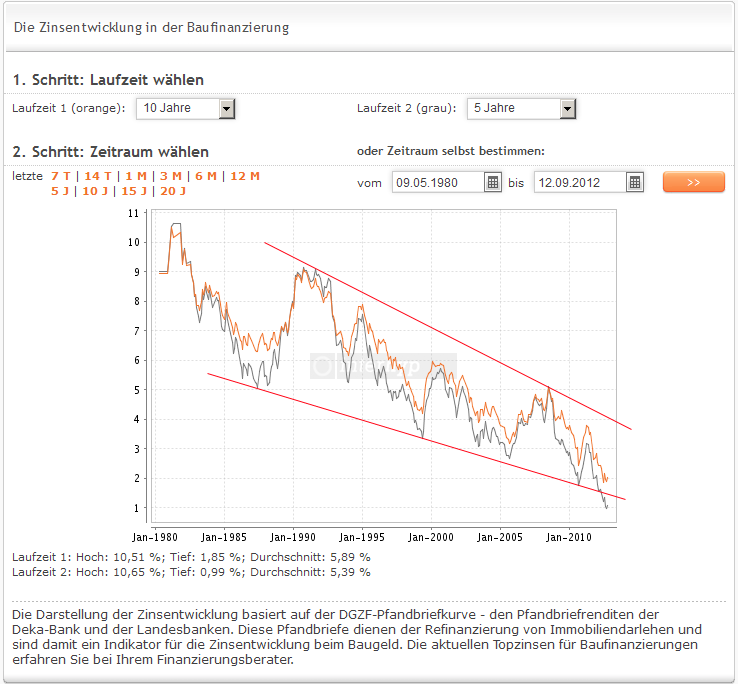Select the 15 J time range
This screenshot has height=684, width=738.
click(134, 191)
